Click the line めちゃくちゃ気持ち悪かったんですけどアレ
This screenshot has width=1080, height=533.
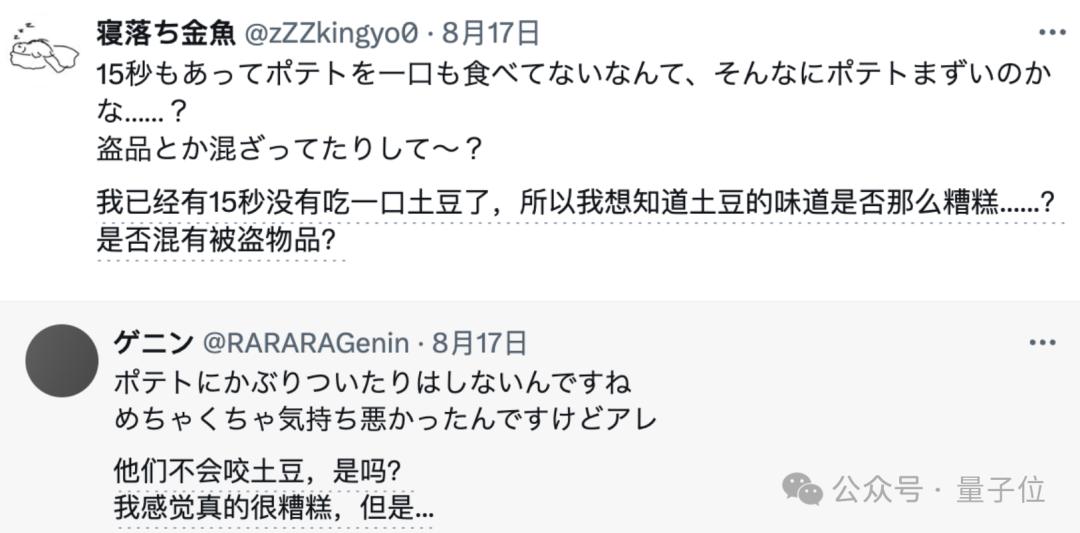386,419
